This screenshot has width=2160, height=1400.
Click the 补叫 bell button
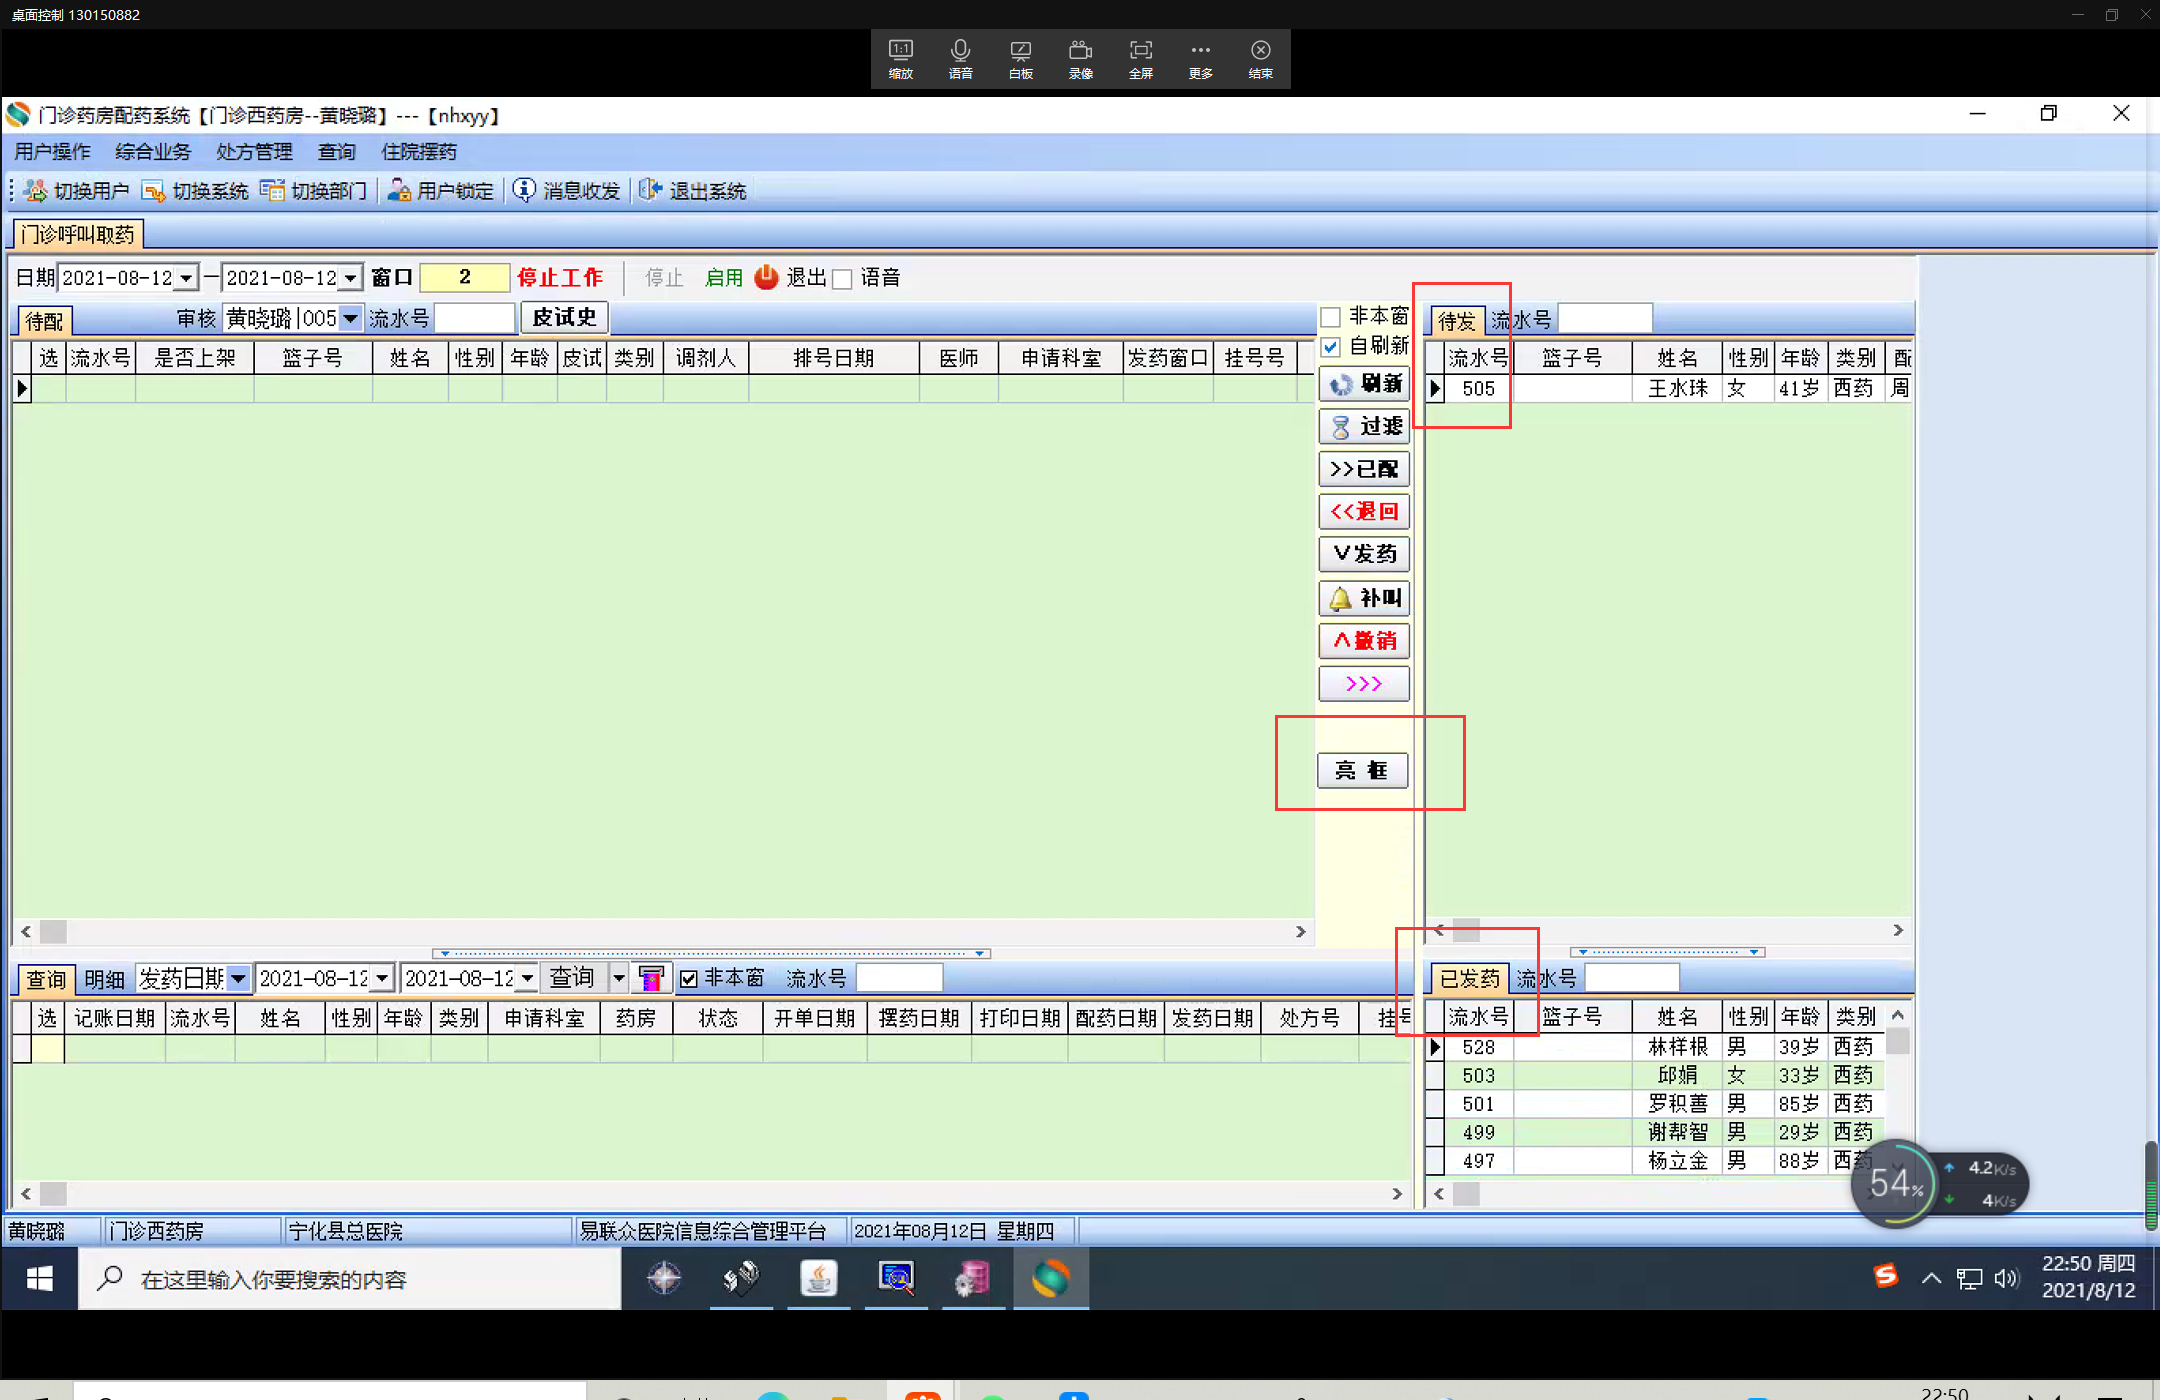(1341, 599)
